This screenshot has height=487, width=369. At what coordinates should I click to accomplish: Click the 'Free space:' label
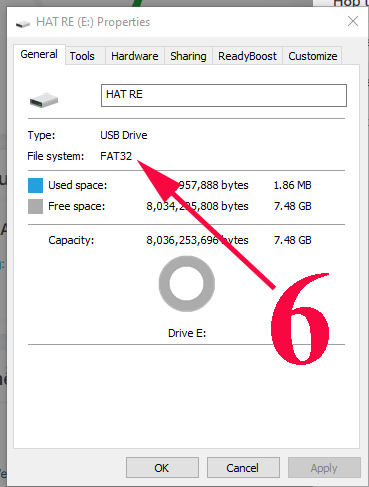[x=77, y=206]
